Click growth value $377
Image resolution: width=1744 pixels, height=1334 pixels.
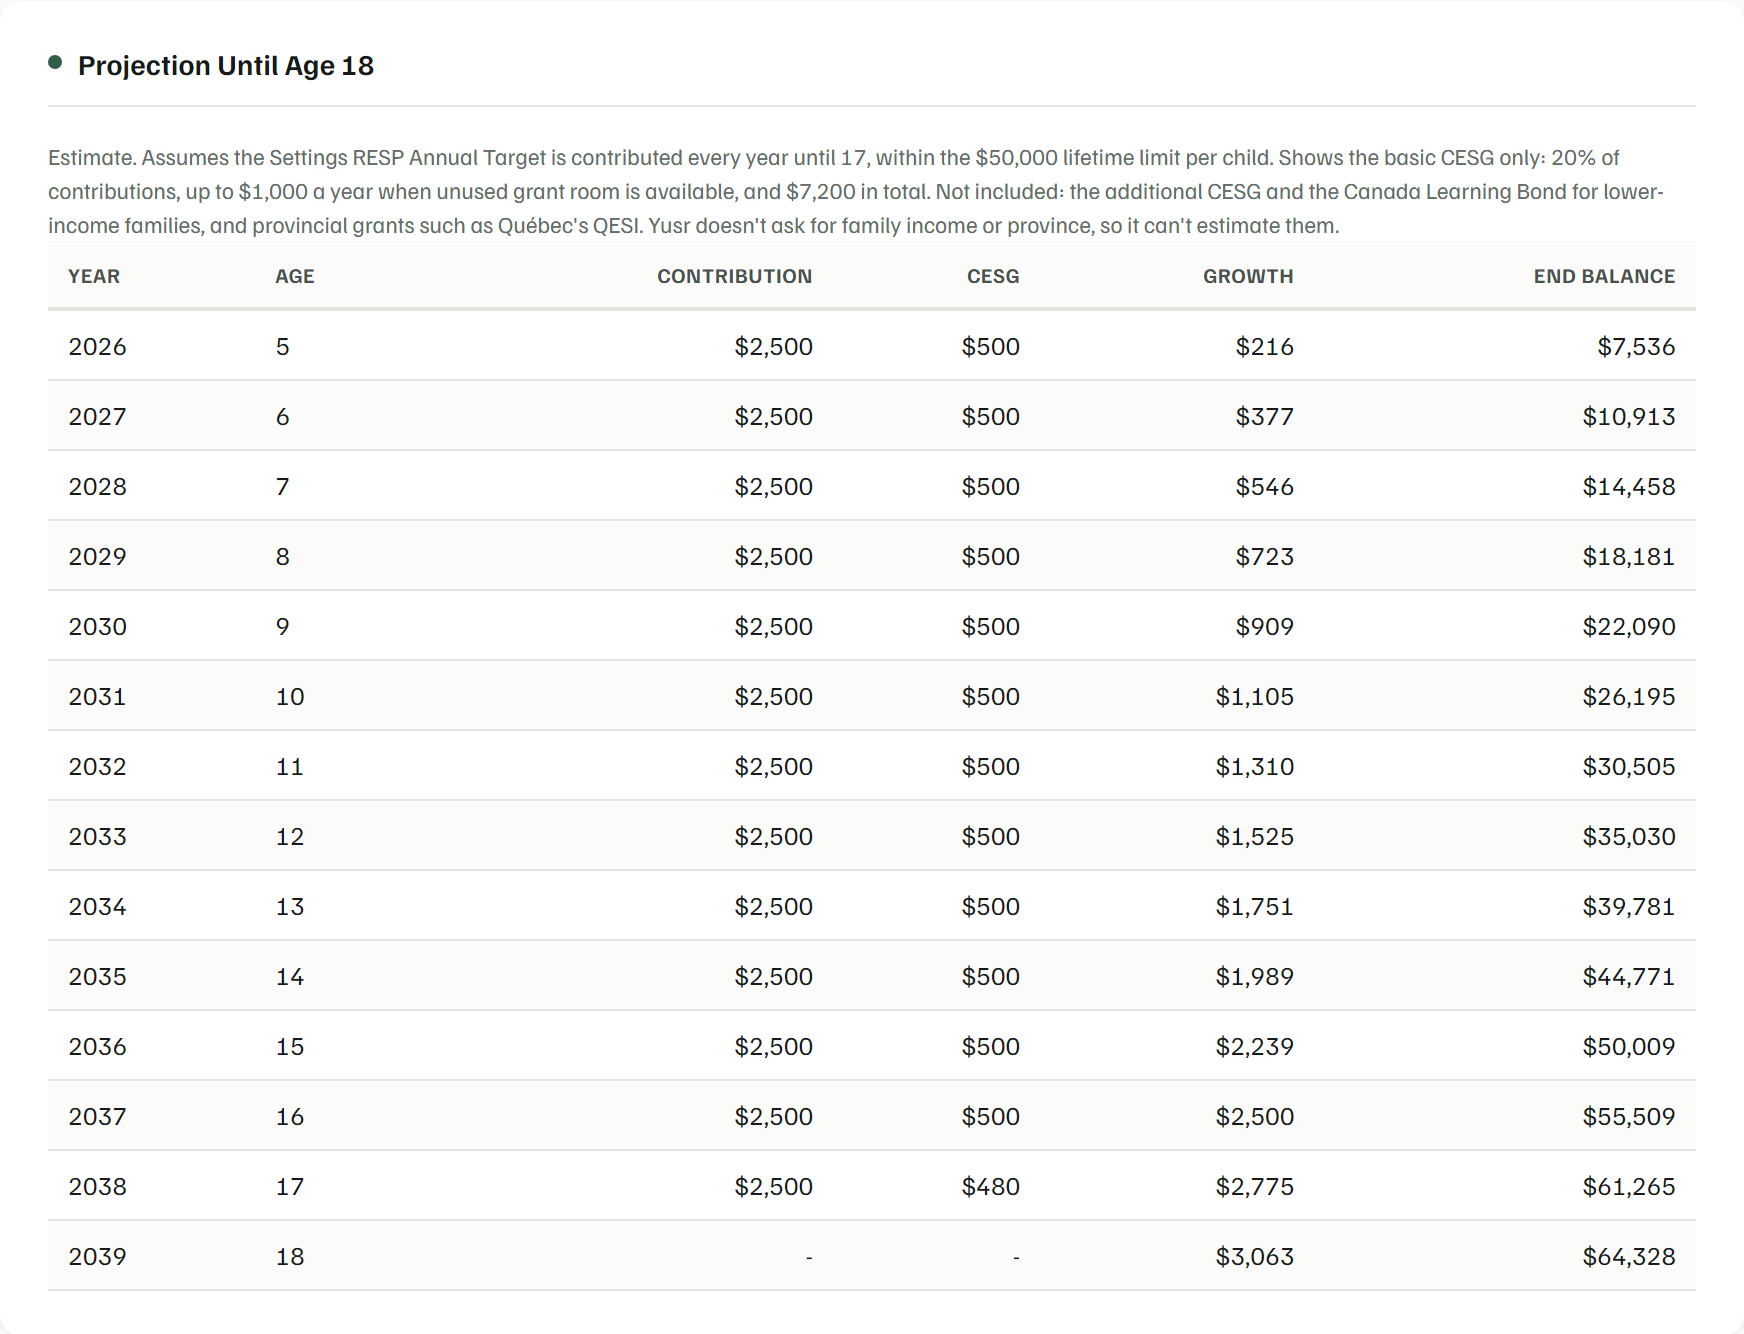pyautogui.click(x=1264, y=417)
